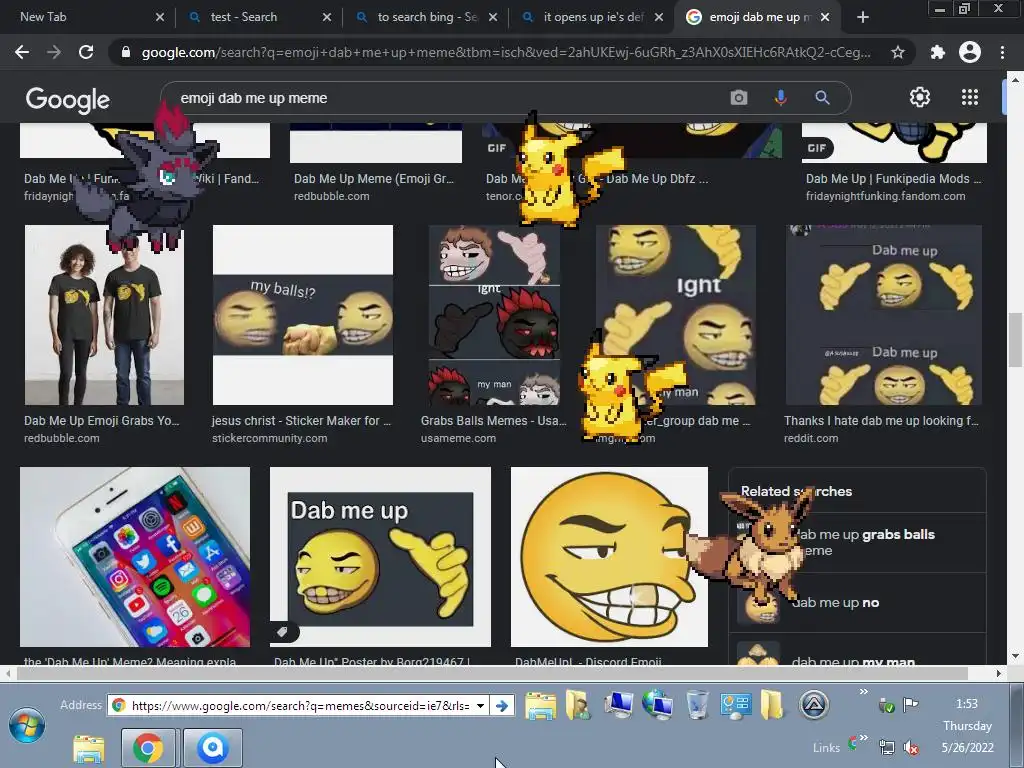Click the vertical scrollbar down arrow
Viewport: 1024px width, 768px height.
1015,656
